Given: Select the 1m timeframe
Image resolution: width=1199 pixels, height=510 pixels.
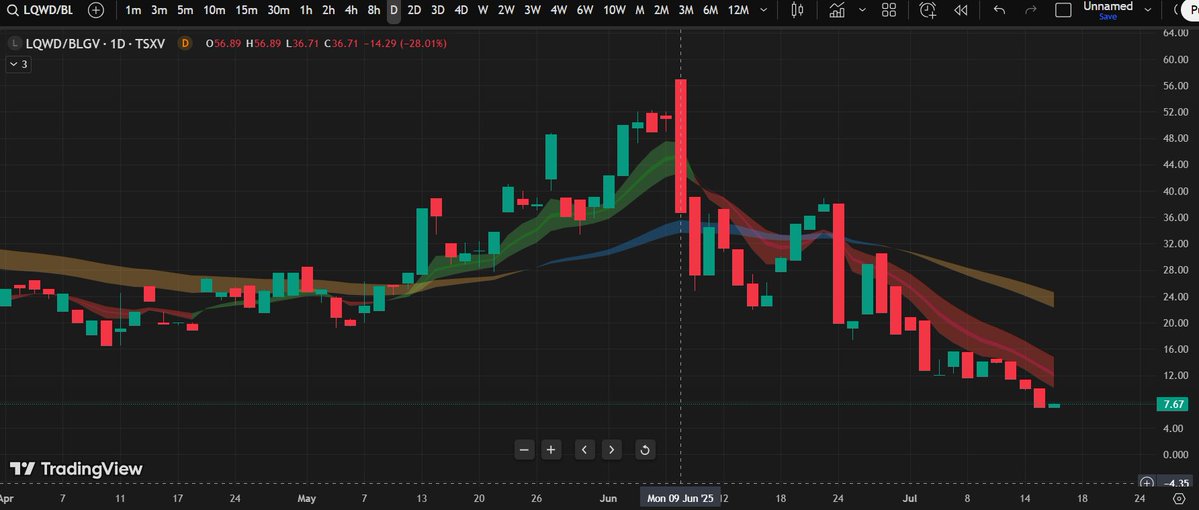Looking at the screenshot, I should 133,10.
